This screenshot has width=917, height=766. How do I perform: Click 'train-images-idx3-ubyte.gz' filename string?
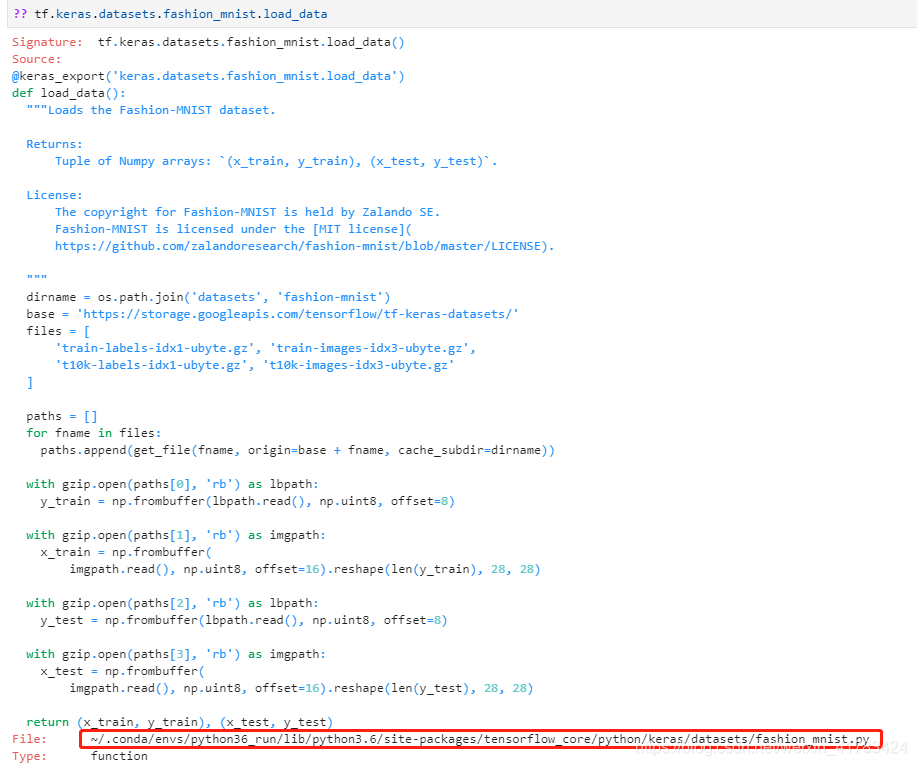[370, 348]
